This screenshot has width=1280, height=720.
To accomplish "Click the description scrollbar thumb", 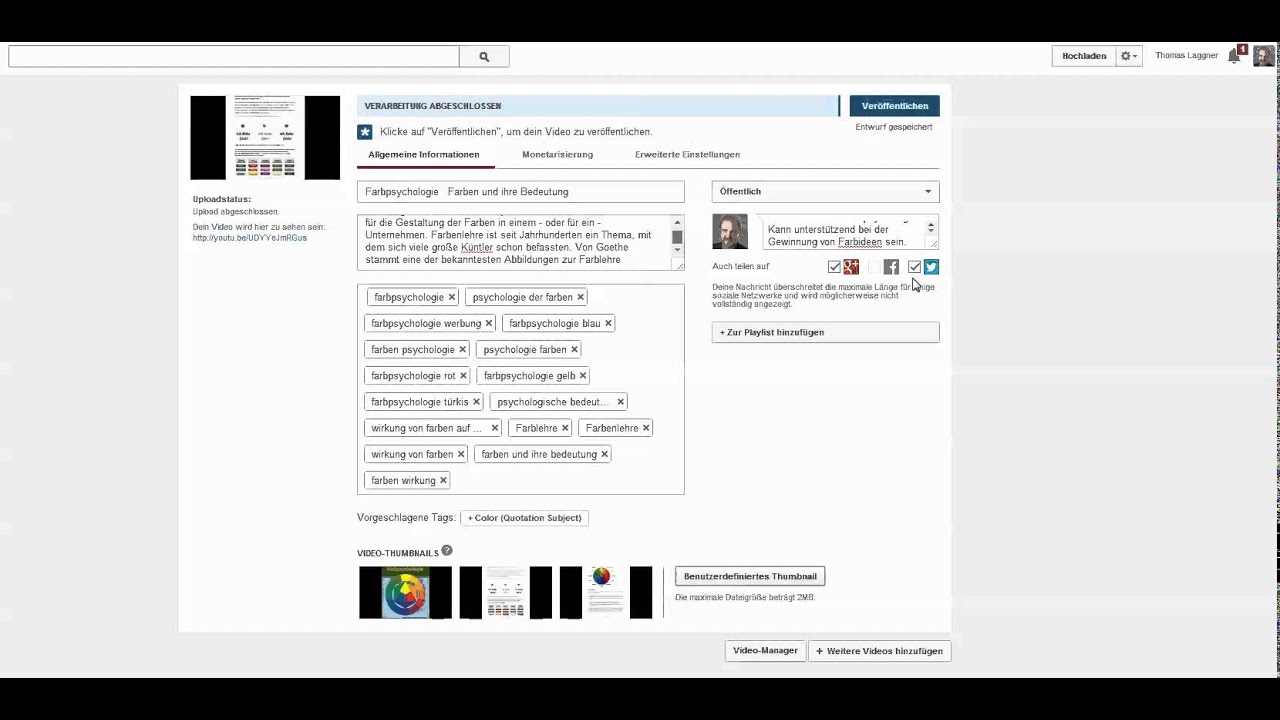I will (677, 238).
